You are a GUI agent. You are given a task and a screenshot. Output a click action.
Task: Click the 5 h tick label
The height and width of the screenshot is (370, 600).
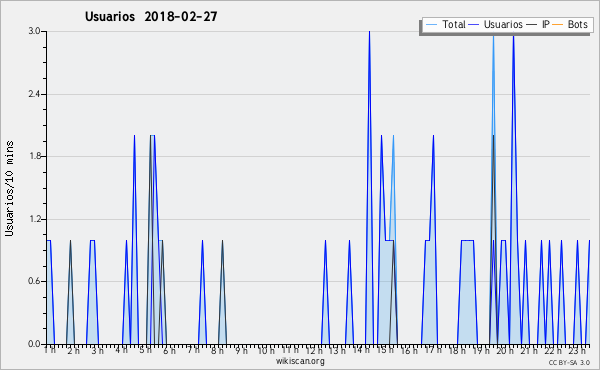point(146,350)
